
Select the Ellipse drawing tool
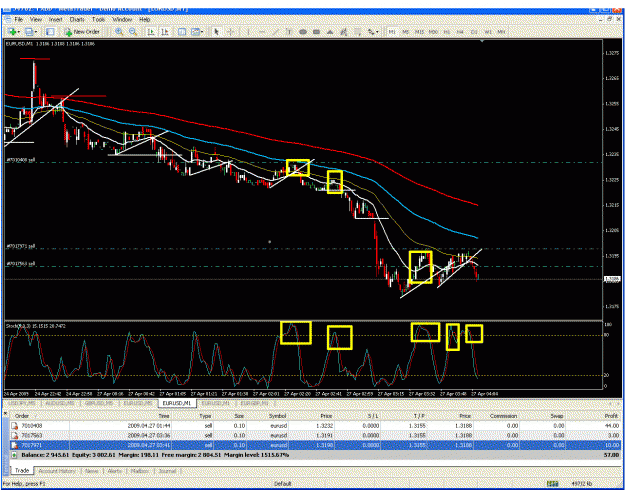(x=303, y=31)
